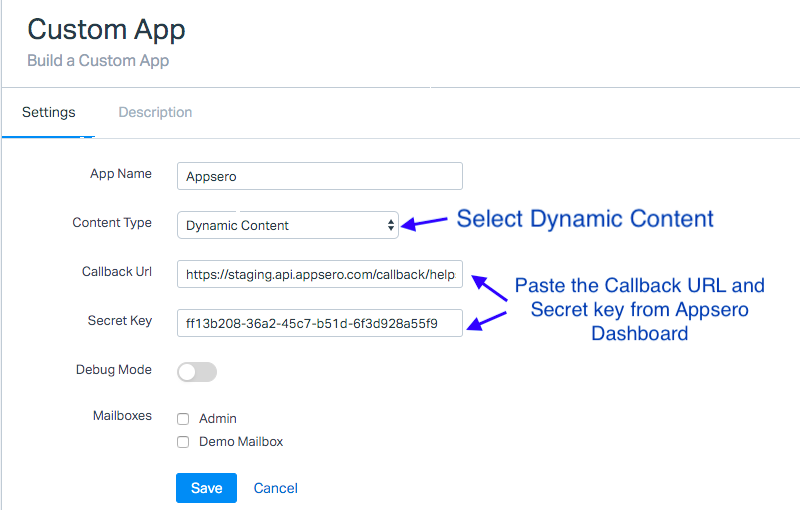Viewport: 800px width, 510px height.
Task: Click the "App Name" label
Action: [121, 173]
